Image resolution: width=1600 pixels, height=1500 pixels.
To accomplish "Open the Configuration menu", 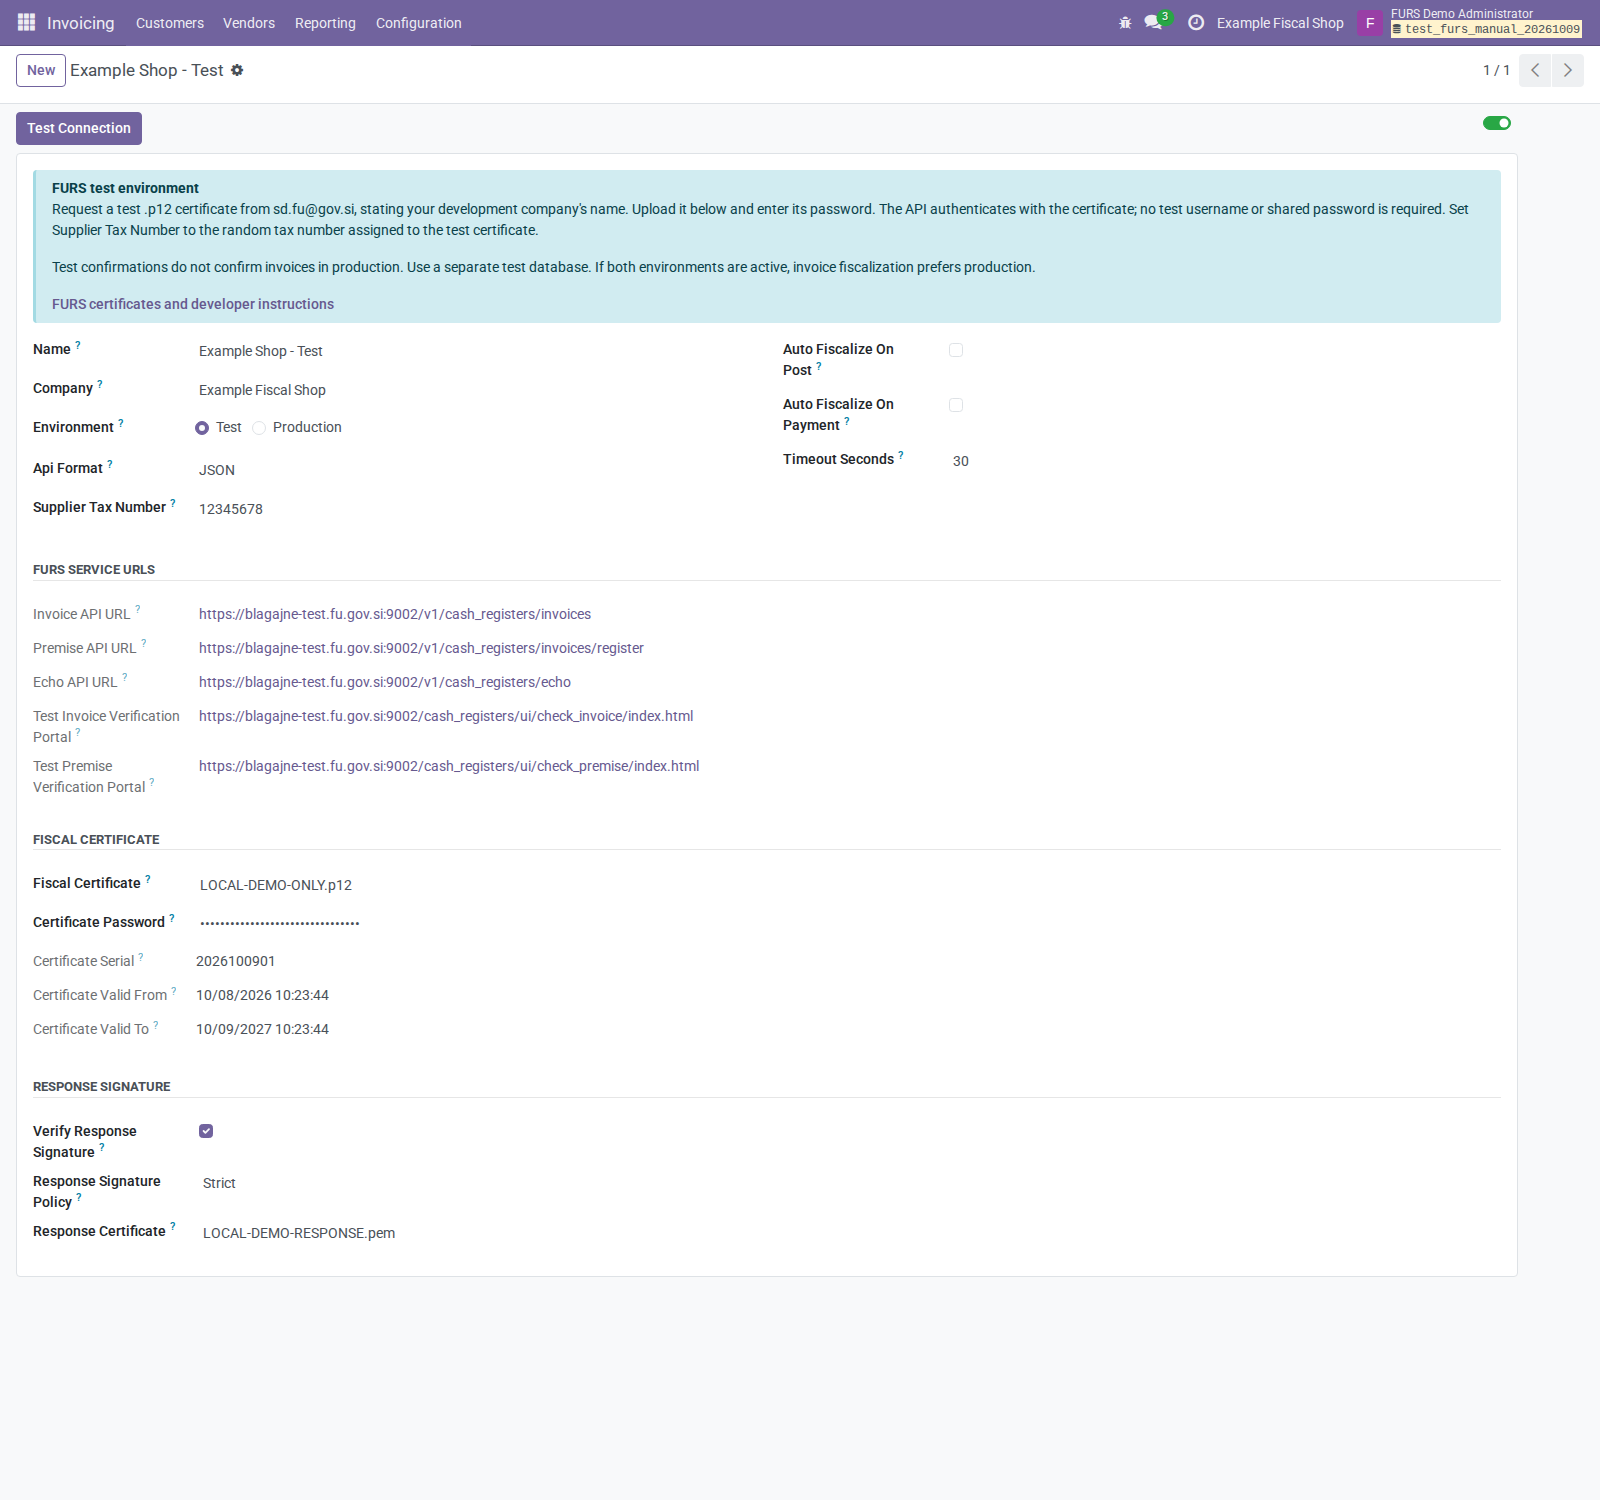I will [x=419, y=23].
